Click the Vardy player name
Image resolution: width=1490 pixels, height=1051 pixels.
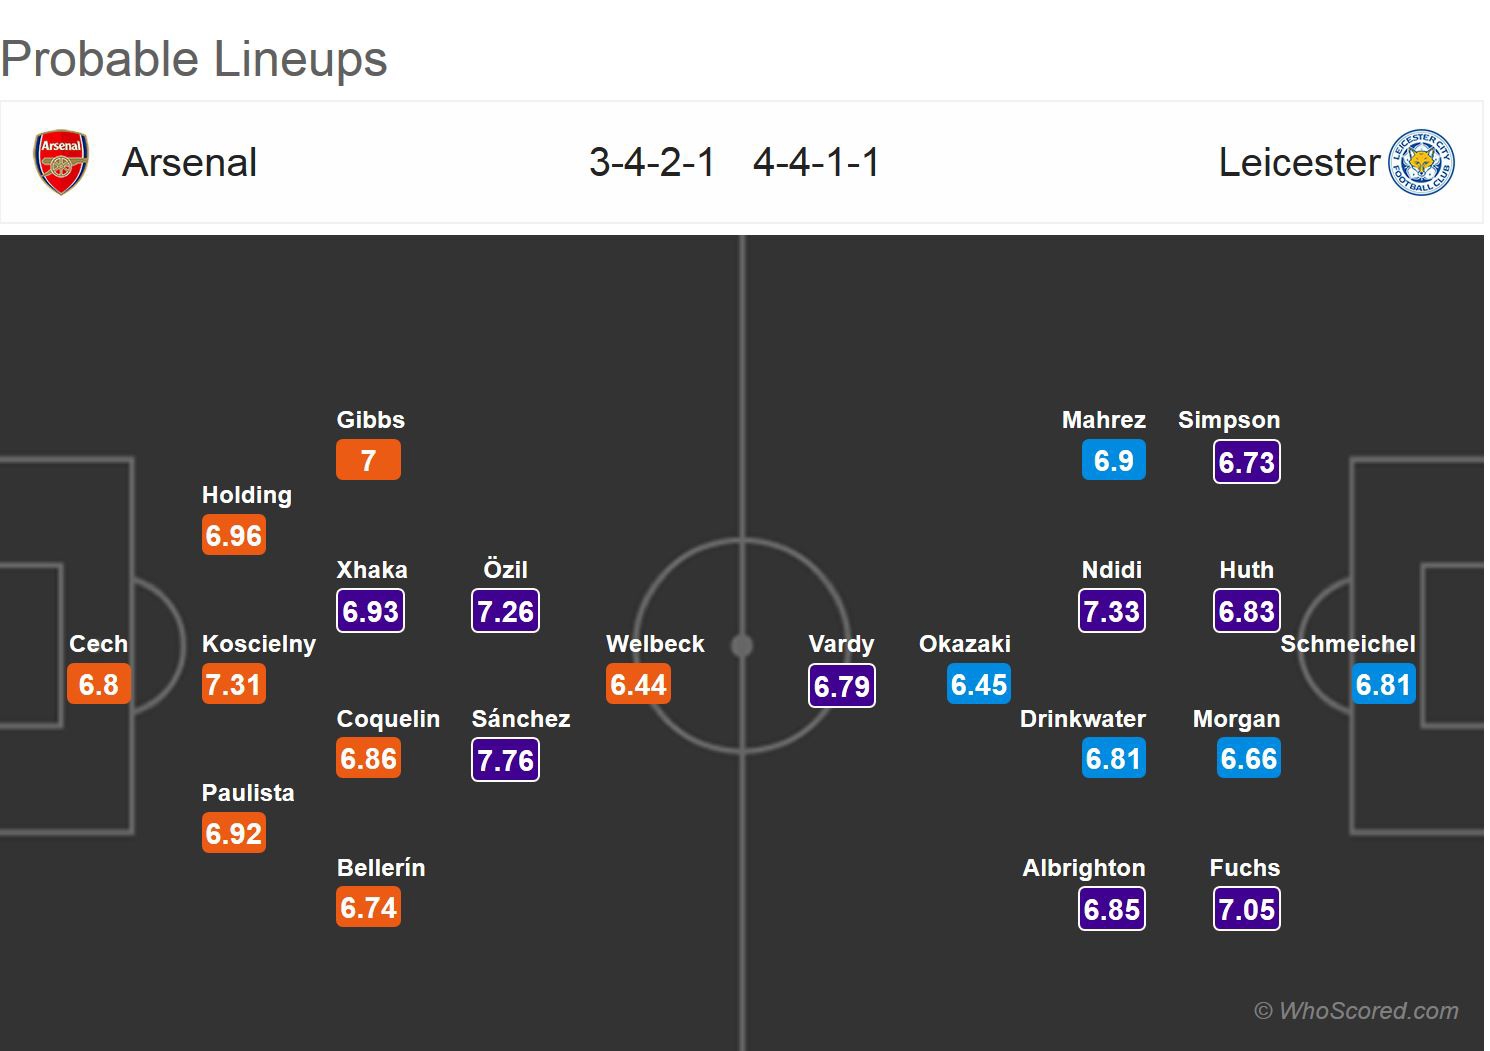tap(841, 644)
